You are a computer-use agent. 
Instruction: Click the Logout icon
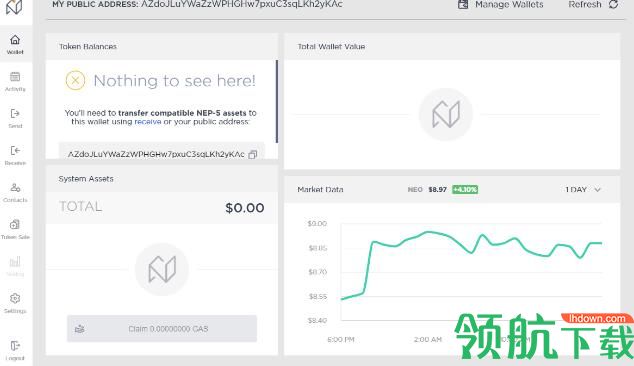15,346
